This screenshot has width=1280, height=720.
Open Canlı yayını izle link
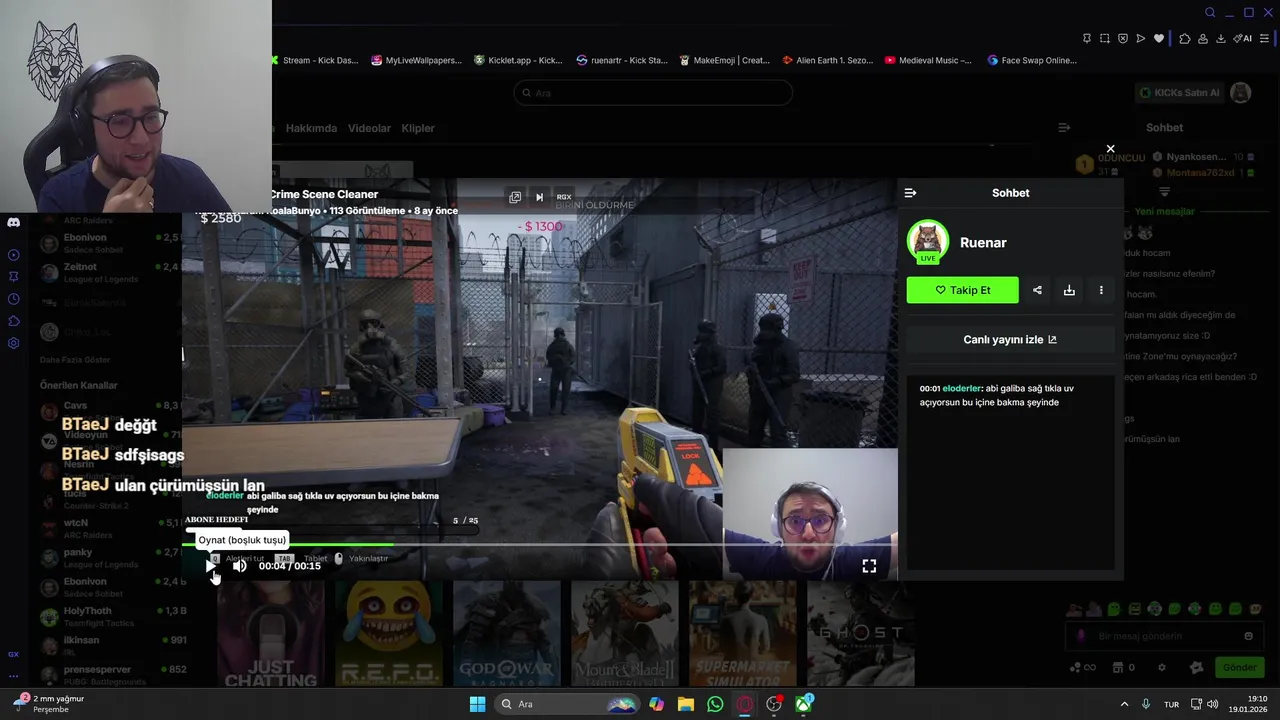(x=1010, y=340)
